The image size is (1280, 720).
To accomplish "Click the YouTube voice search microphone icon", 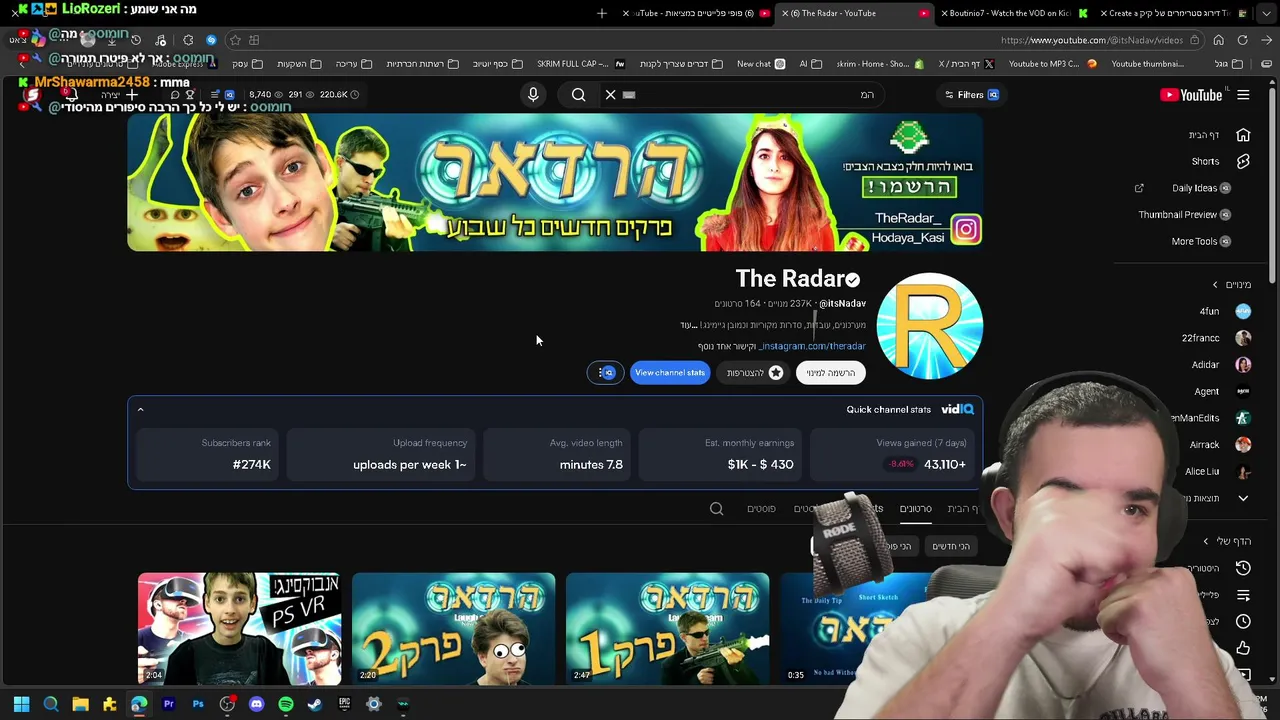I will coord(533,94).
